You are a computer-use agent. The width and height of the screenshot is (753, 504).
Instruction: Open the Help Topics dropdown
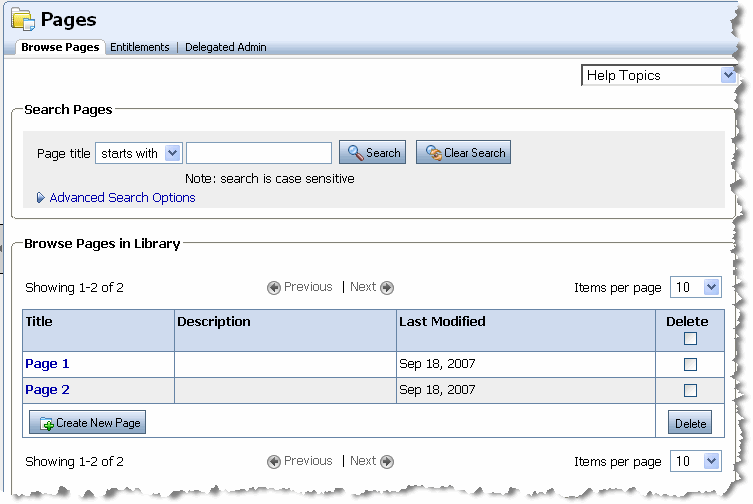click(x=659, y=75)
